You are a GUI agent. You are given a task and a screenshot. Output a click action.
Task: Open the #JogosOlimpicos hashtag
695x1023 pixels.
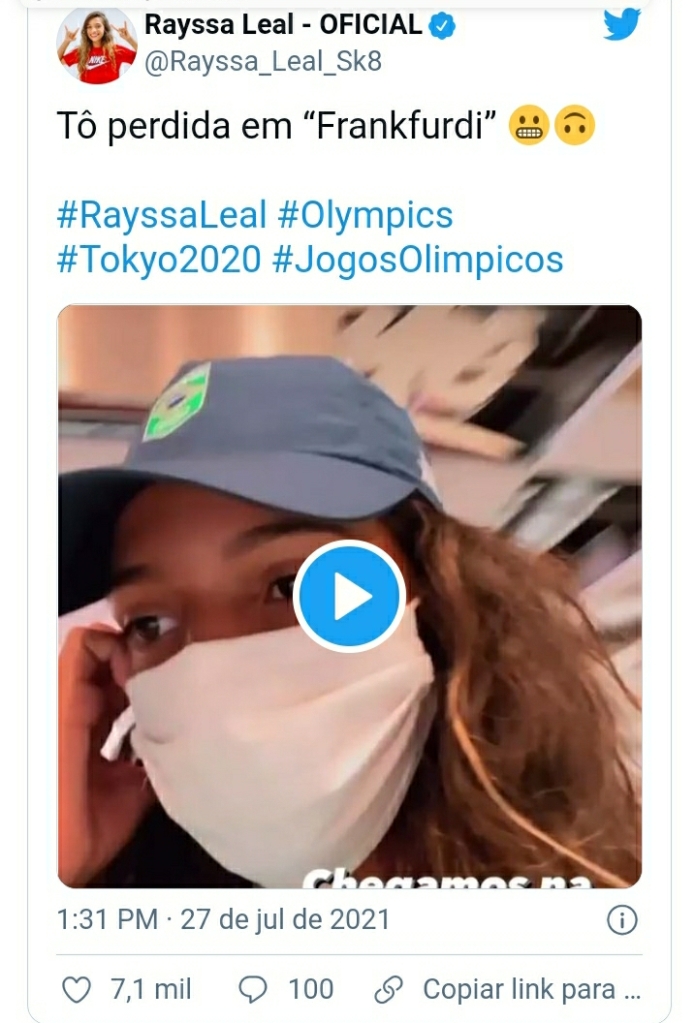418,260
